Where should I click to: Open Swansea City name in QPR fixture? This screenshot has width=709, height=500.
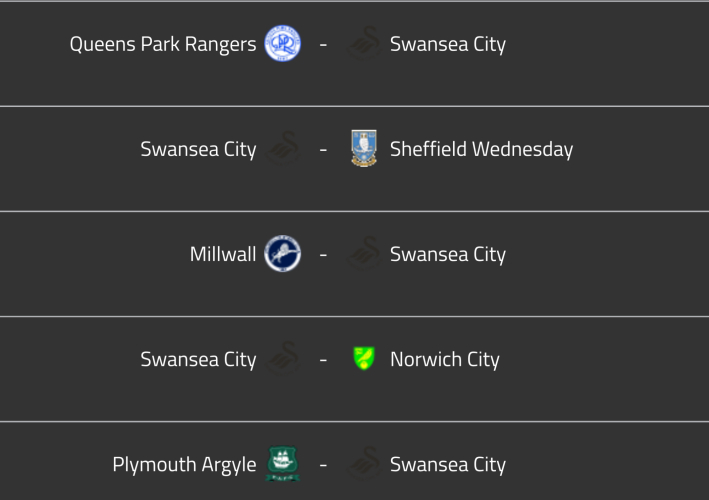(x=447, y=44)
